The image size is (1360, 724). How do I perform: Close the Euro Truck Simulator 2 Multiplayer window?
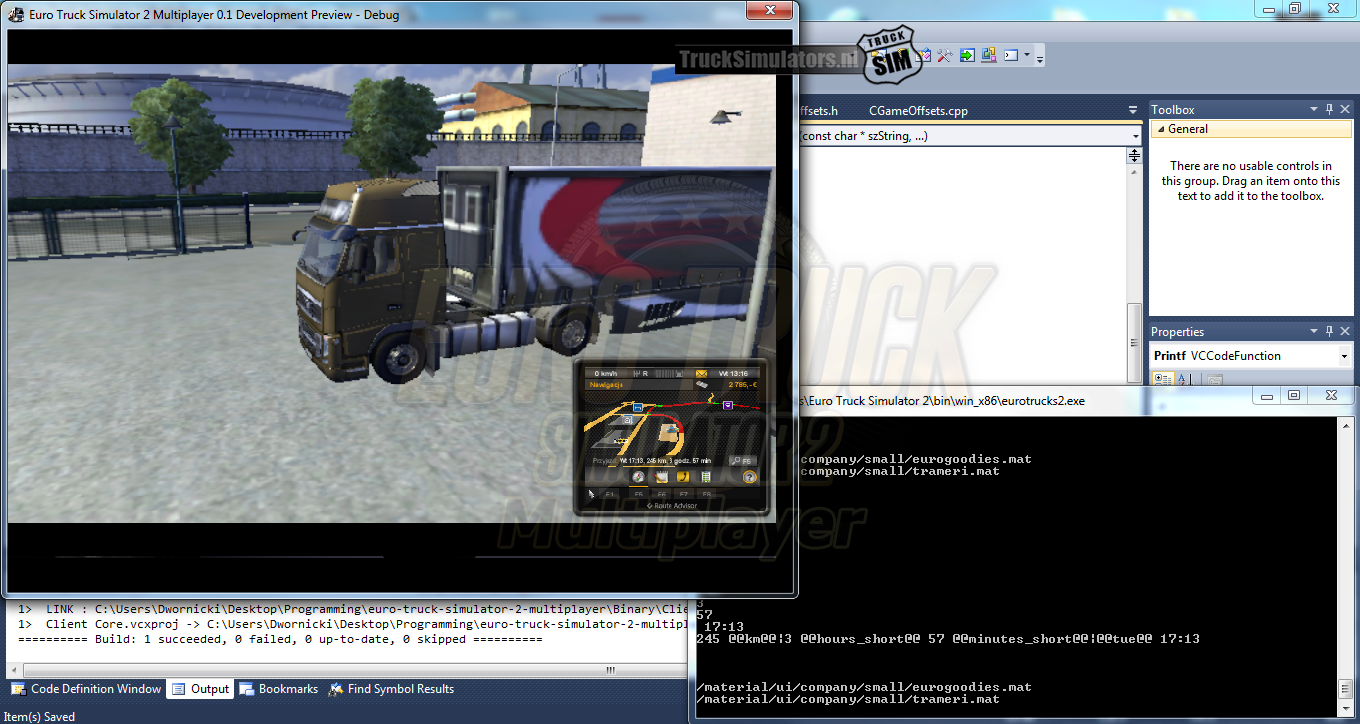(x=769, y=10)
